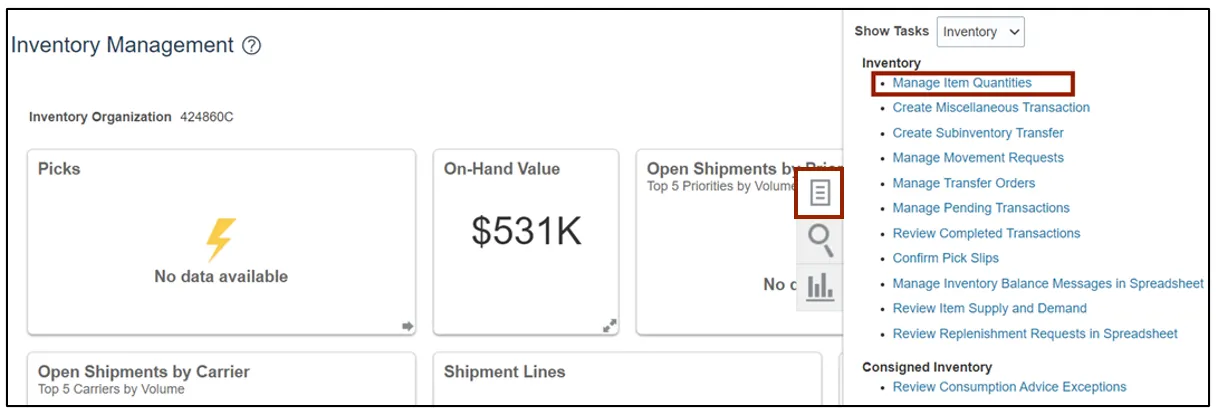The height and width of the screenshot is (412, 1218).
Task: Open Create Subinventory Transfer task
Action: tap(977, 133)
